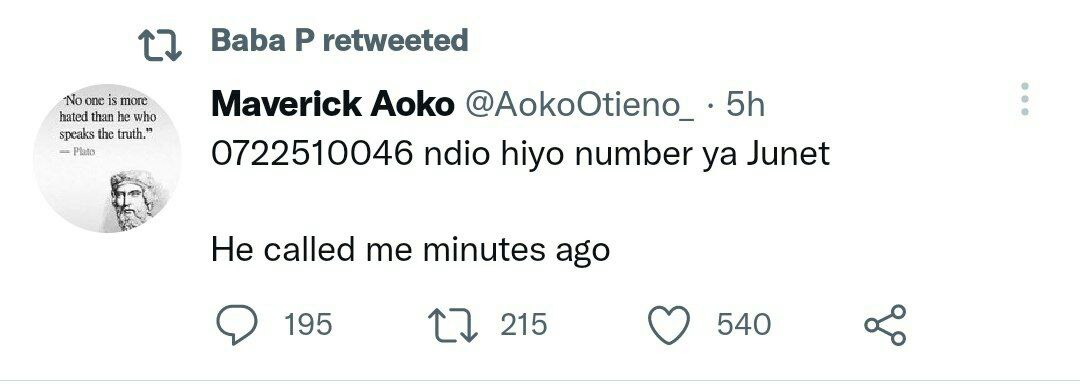This screenshot has width=1080, height=387.
Task: Click the retweet indicator icon above the tweet
Action: click(x=160, y=45)
